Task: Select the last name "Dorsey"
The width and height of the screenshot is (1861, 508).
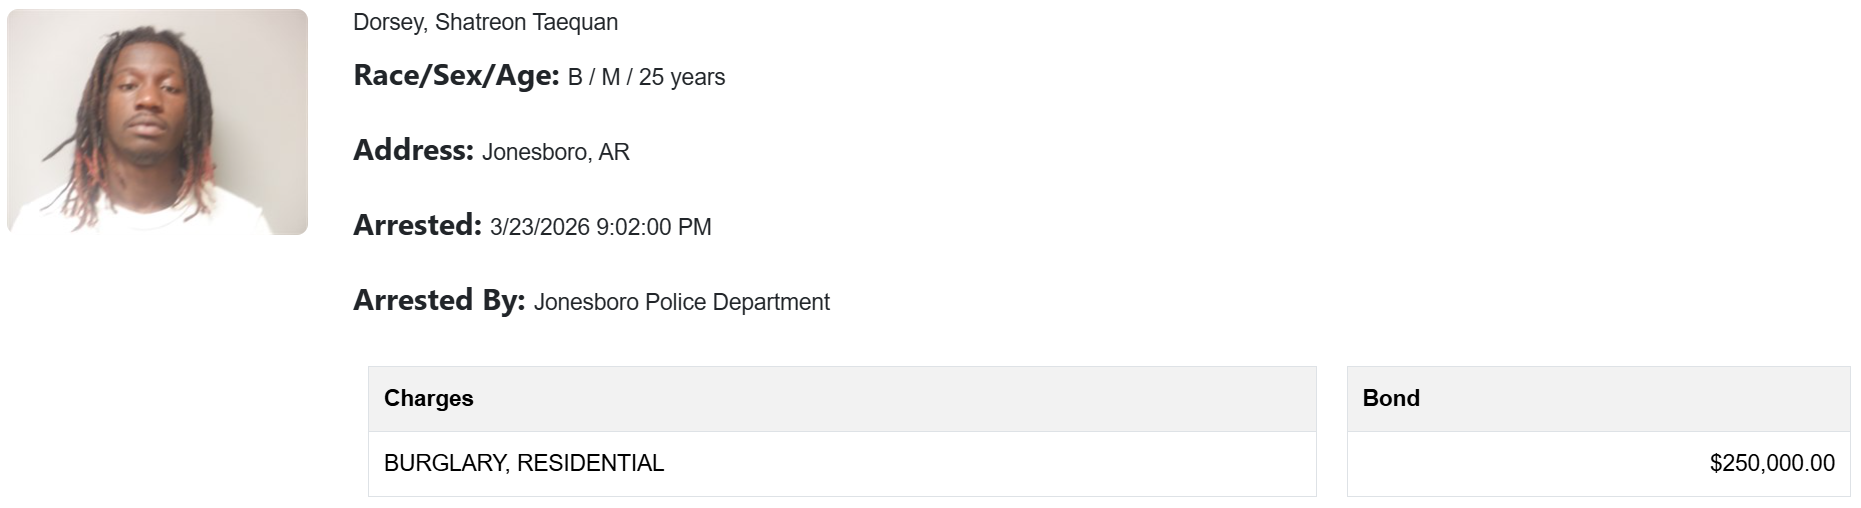Action: [x=388, y=22]
